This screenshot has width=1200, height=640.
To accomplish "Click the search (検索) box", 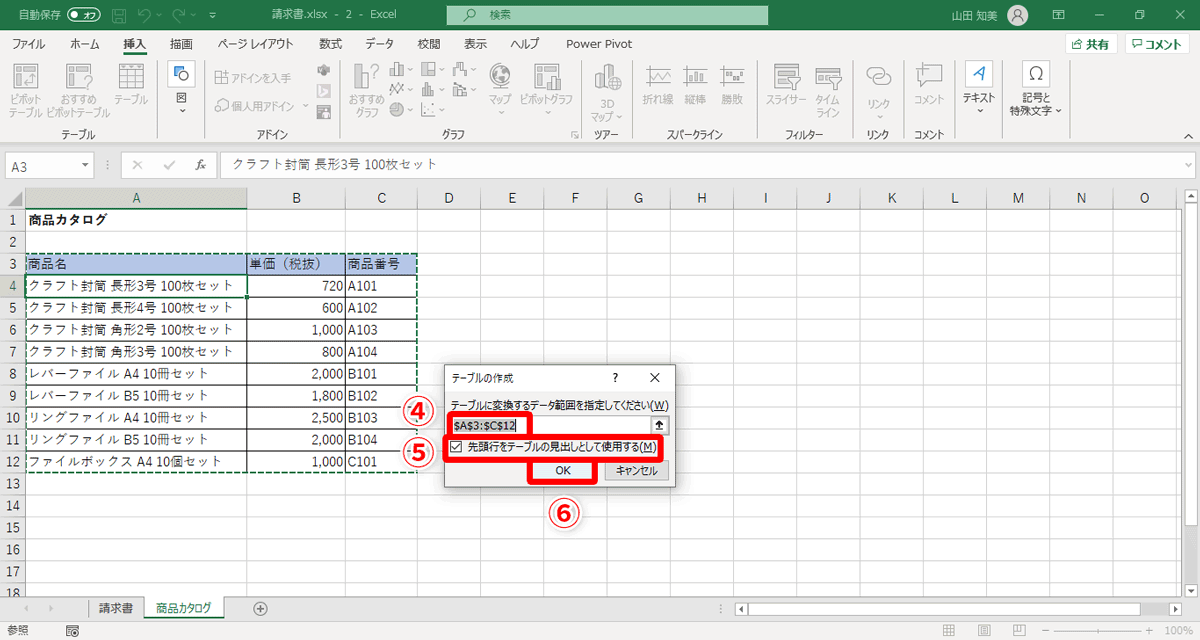I will pyautogui.click(x=608, y=15).
